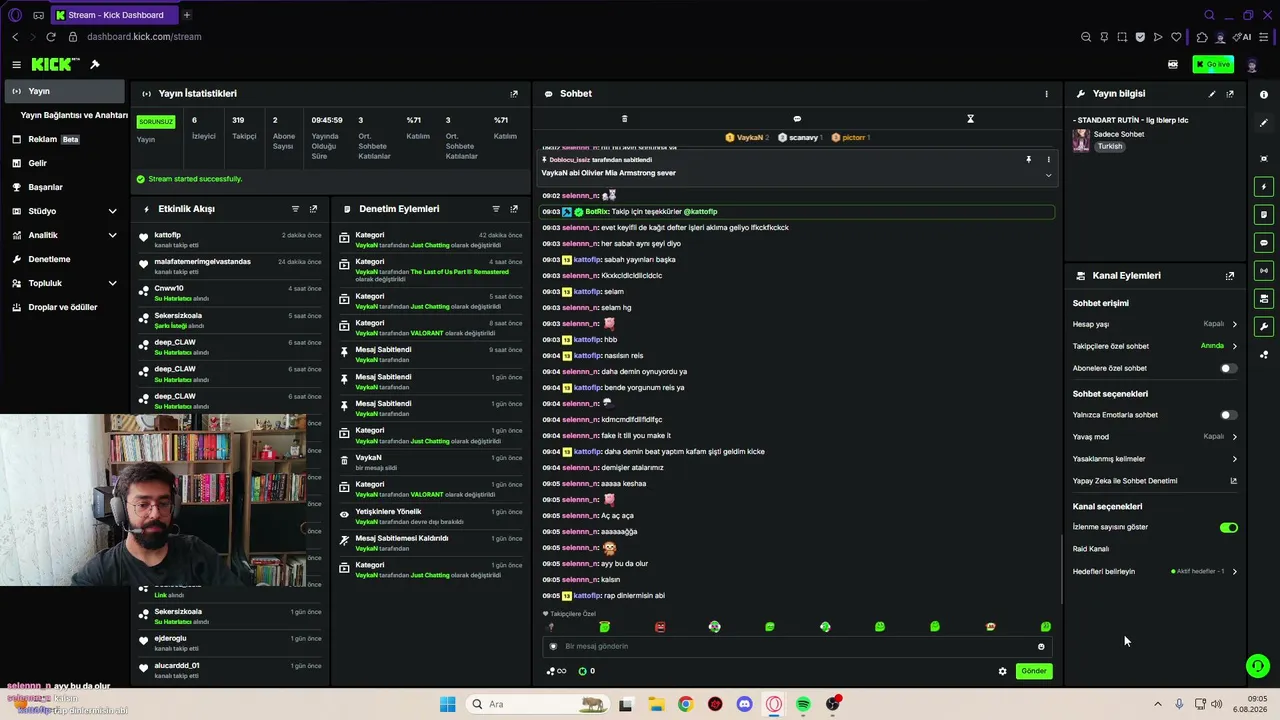Open Yapay Zeka ile Sohbet Denetimi external link
The height and width of the screenshot is (720, 1280).
click(1233, 481)
